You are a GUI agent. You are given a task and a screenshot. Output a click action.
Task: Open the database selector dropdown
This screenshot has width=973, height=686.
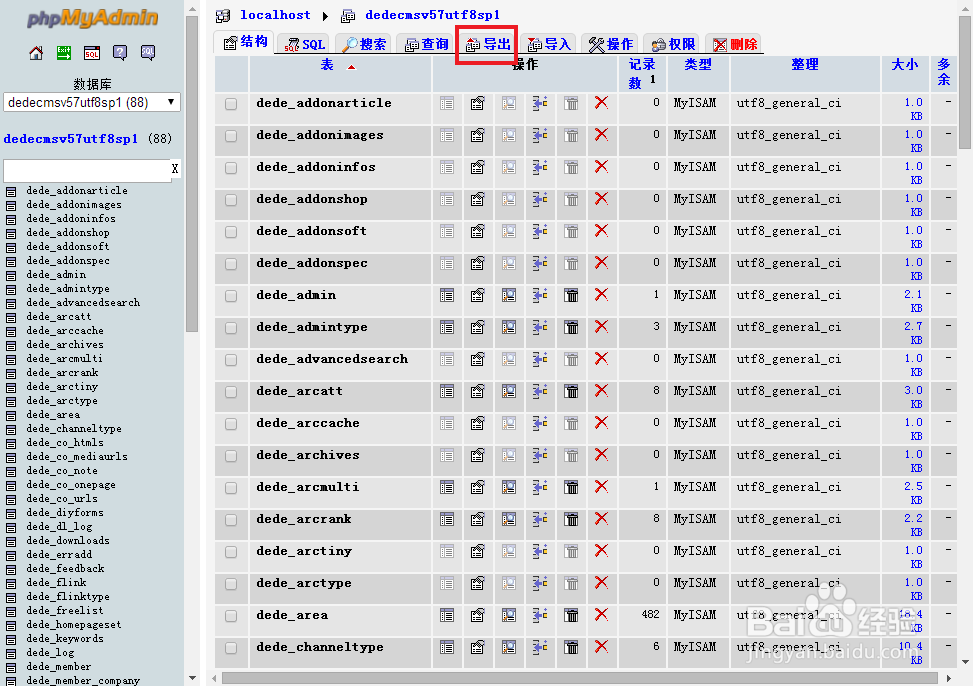point(92,102)
